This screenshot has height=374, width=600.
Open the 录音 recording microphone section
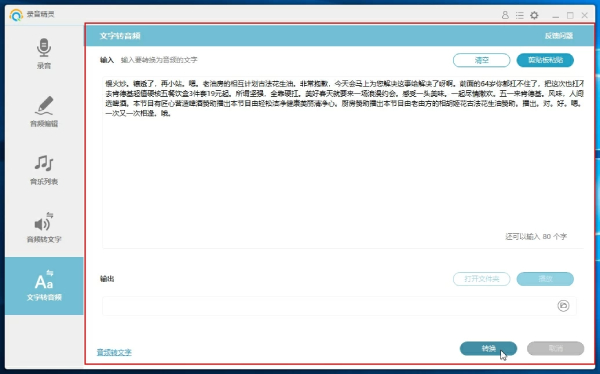44,54
